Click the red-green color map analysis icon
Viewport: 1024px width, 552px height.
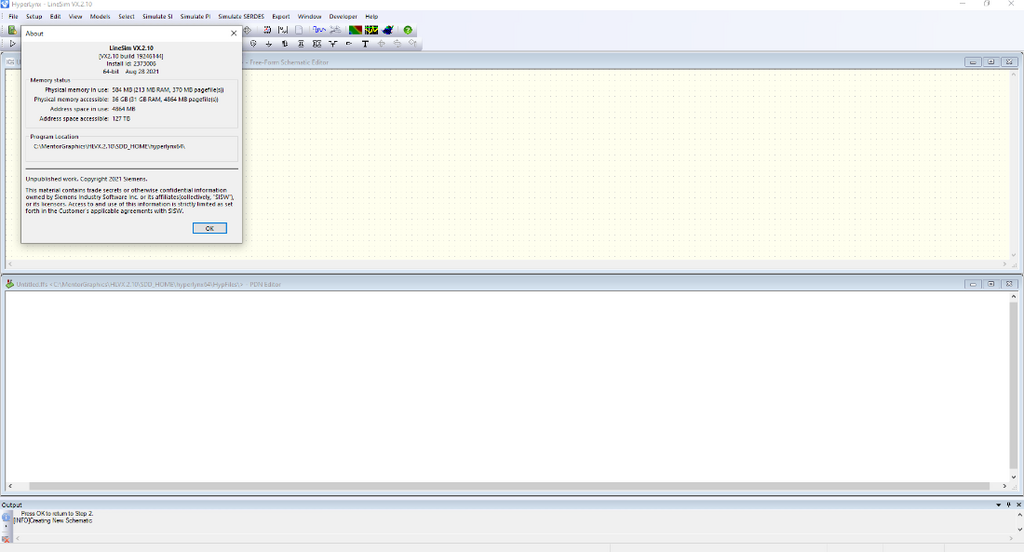(x=355, y=30)
